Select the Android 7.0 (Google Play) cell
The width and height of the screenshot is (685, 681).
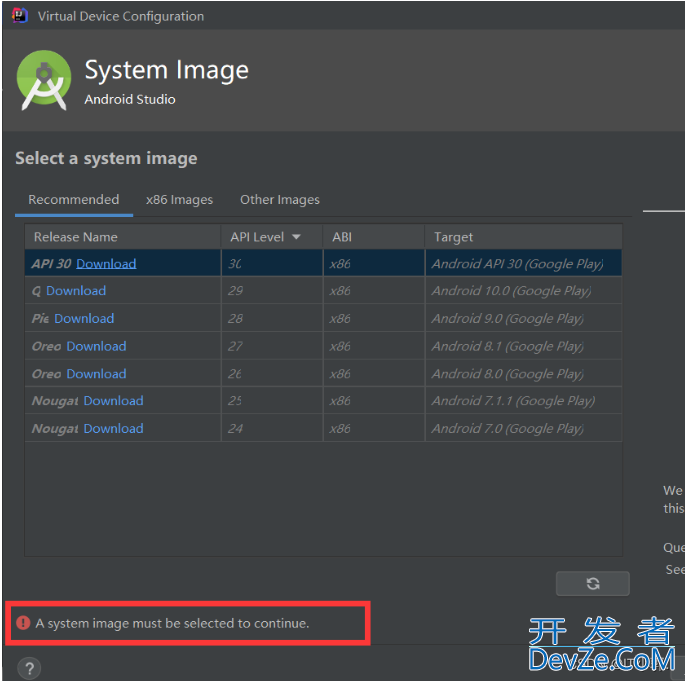coord(523,428)
